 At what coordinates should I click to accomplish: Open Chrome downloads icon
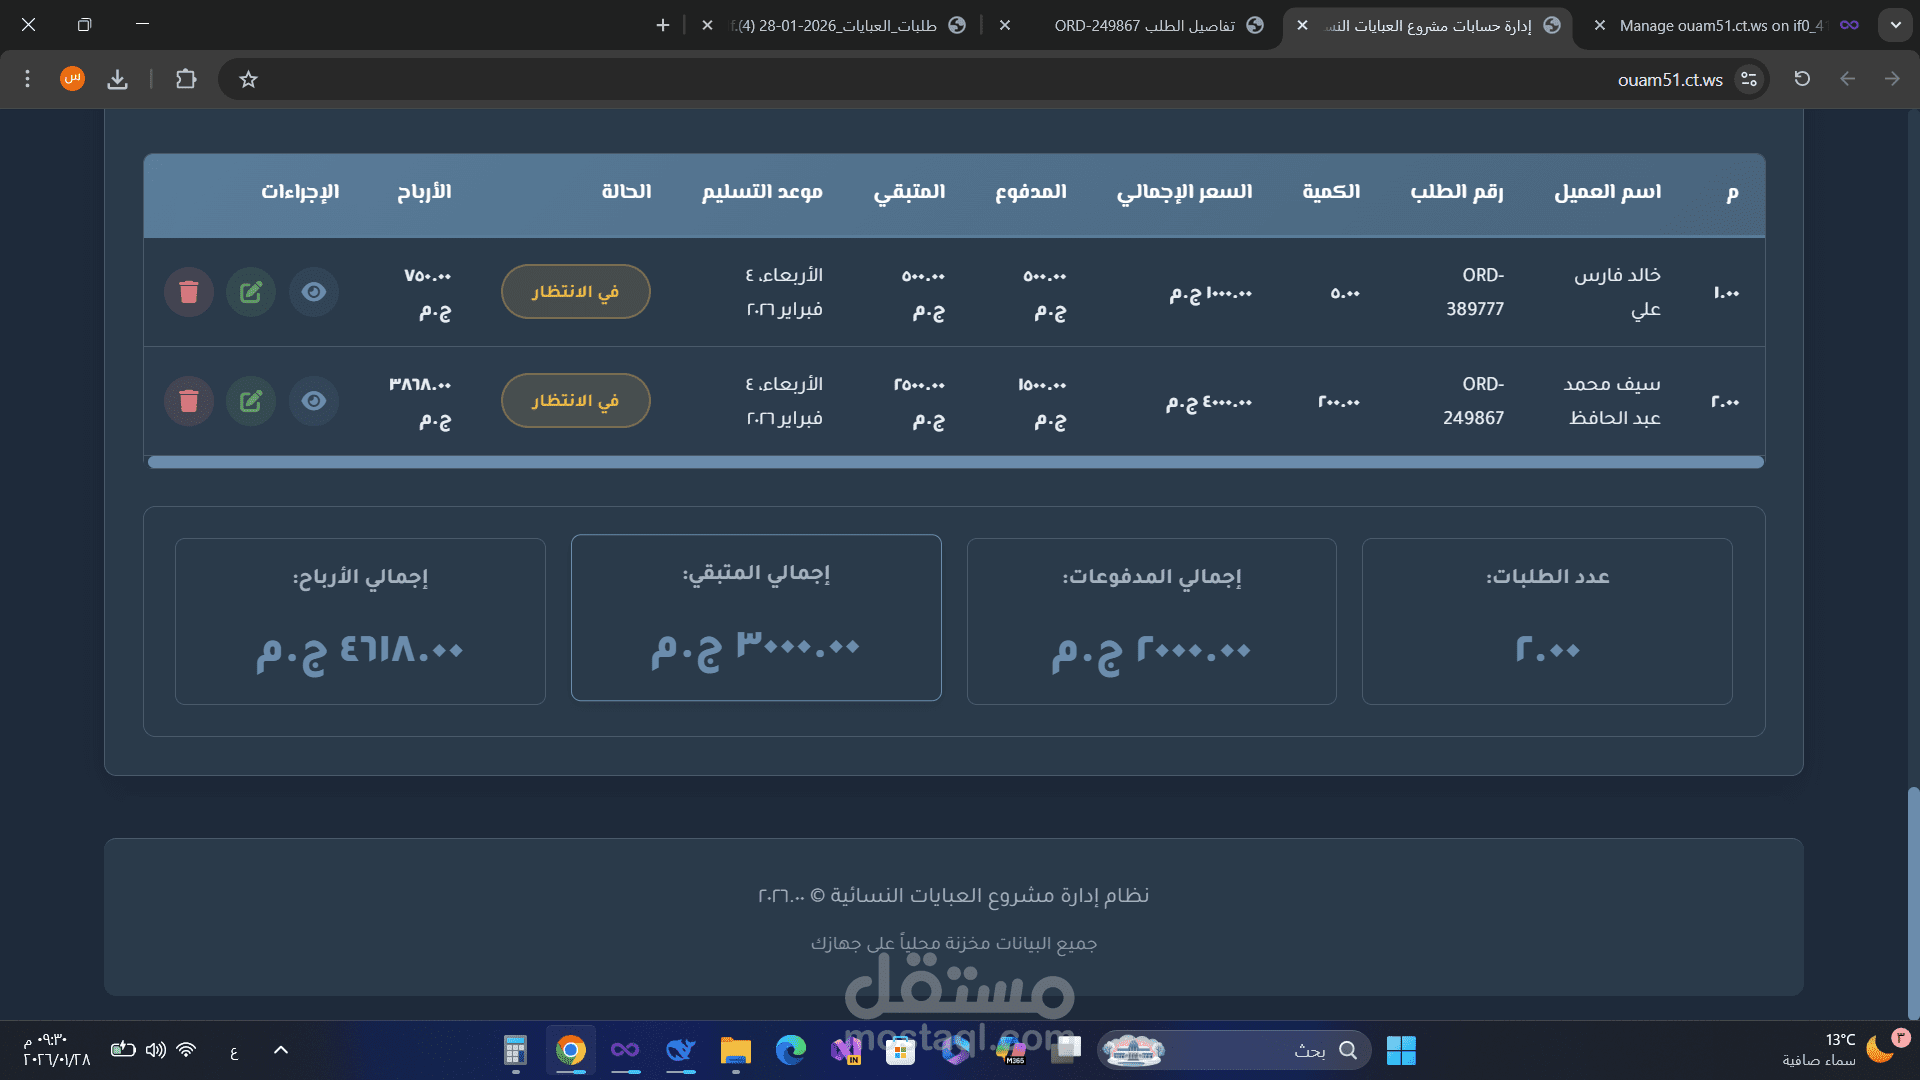[118, 79]
